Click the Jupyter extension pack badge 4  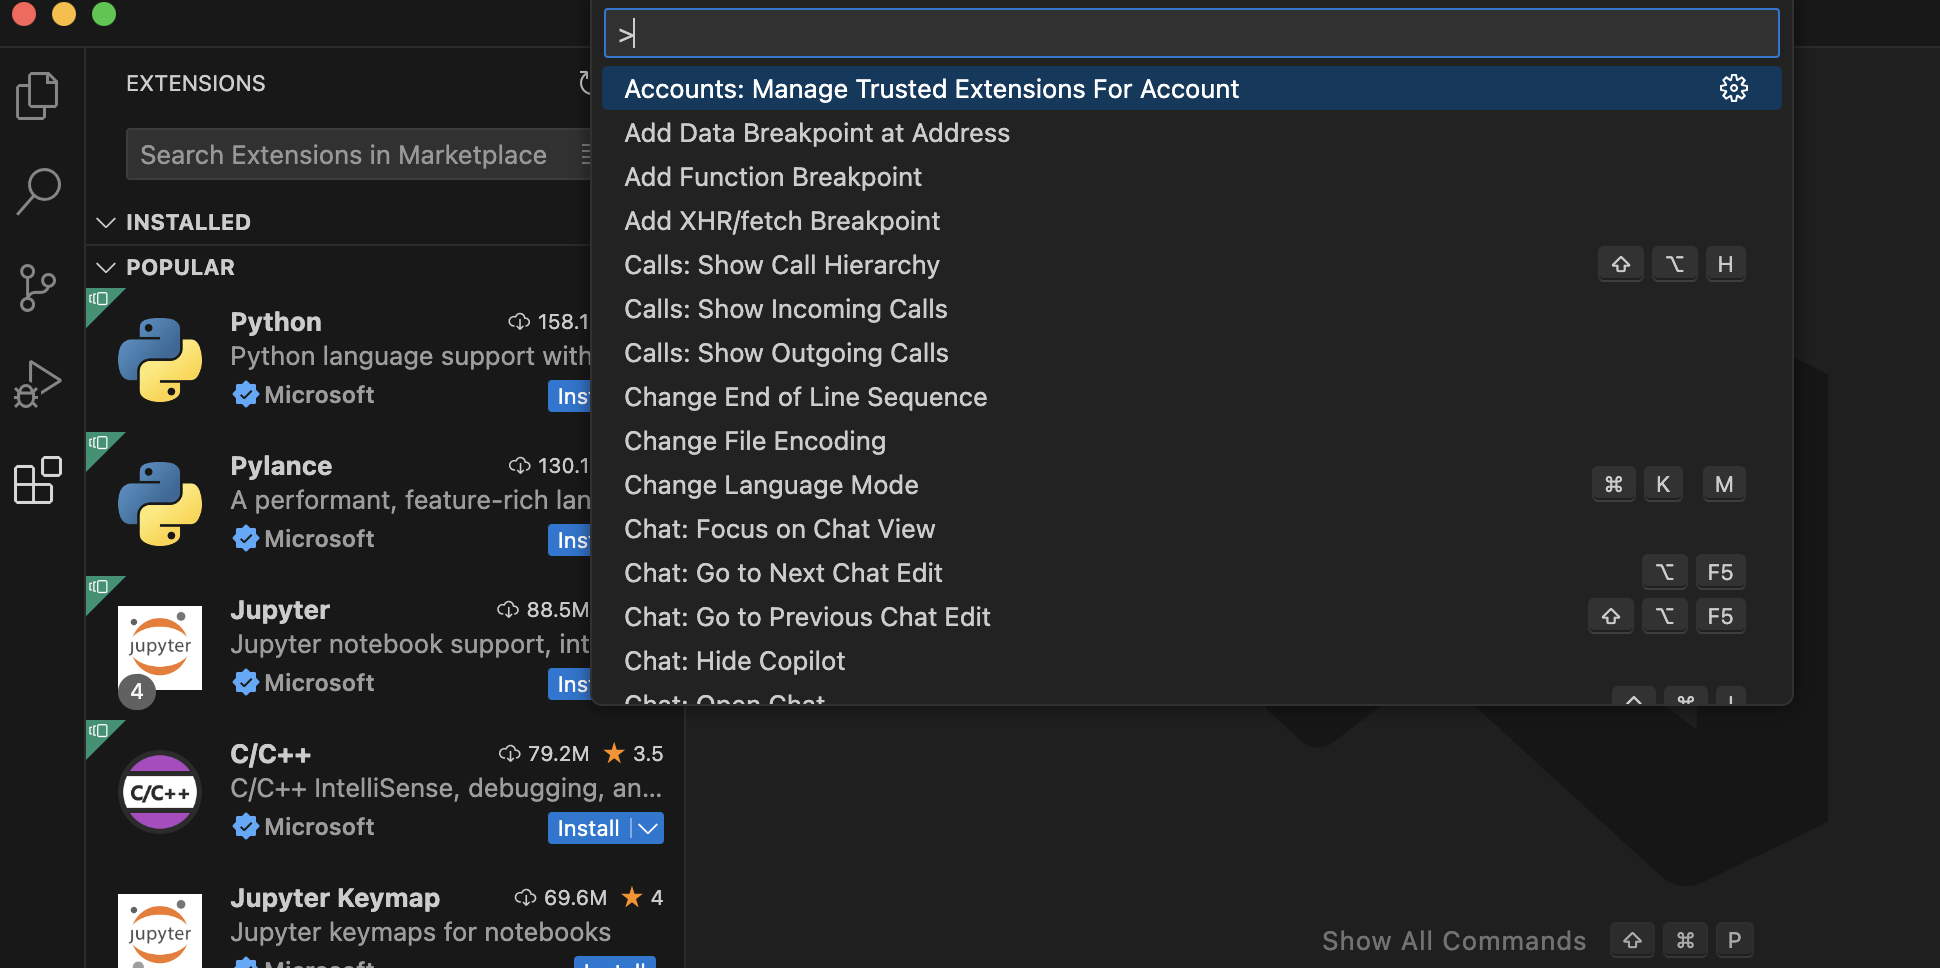137,691
